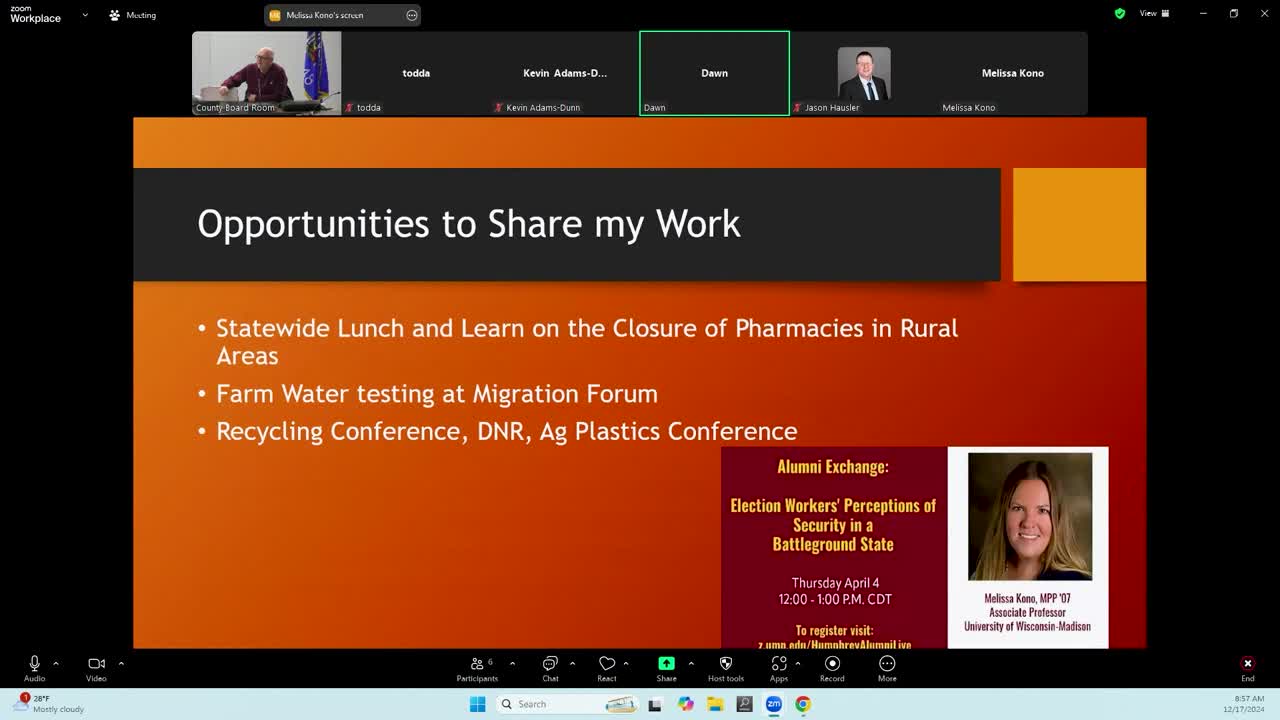Select County Board Room video thumbnail
Screen dimensions: 1280x720
[x=266, y=73]
